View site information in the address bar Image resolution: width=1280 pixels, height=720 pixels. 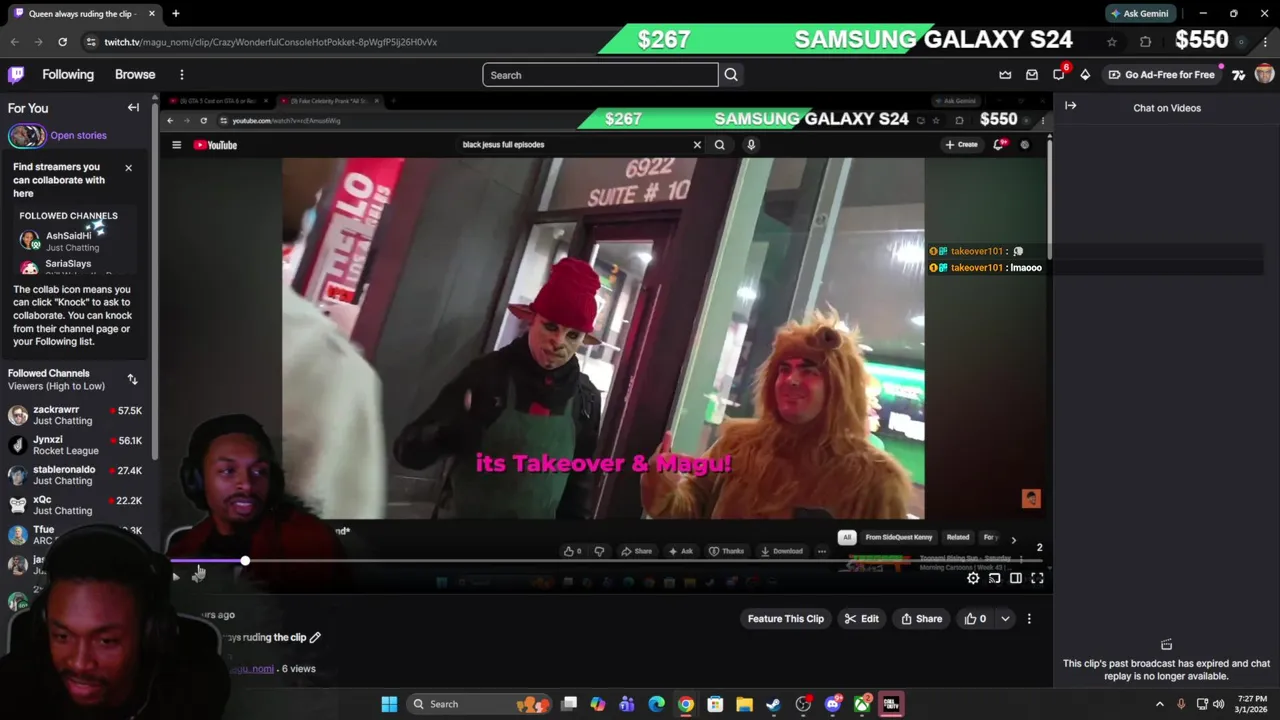click(91, 42)
